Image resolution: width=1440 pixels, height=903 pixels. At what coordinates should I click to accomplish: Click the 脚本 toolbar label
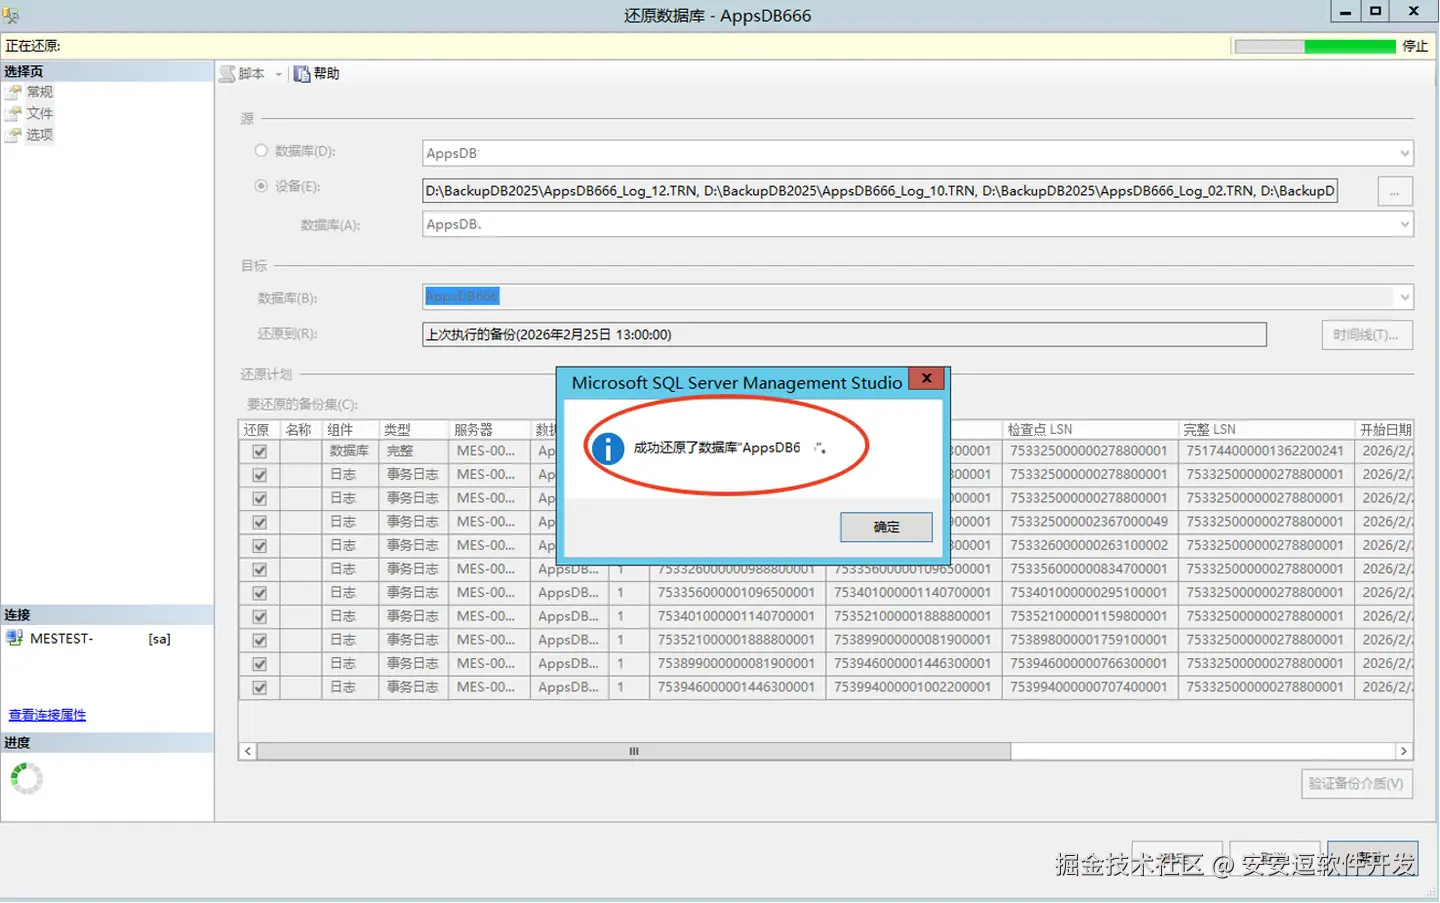252,74
